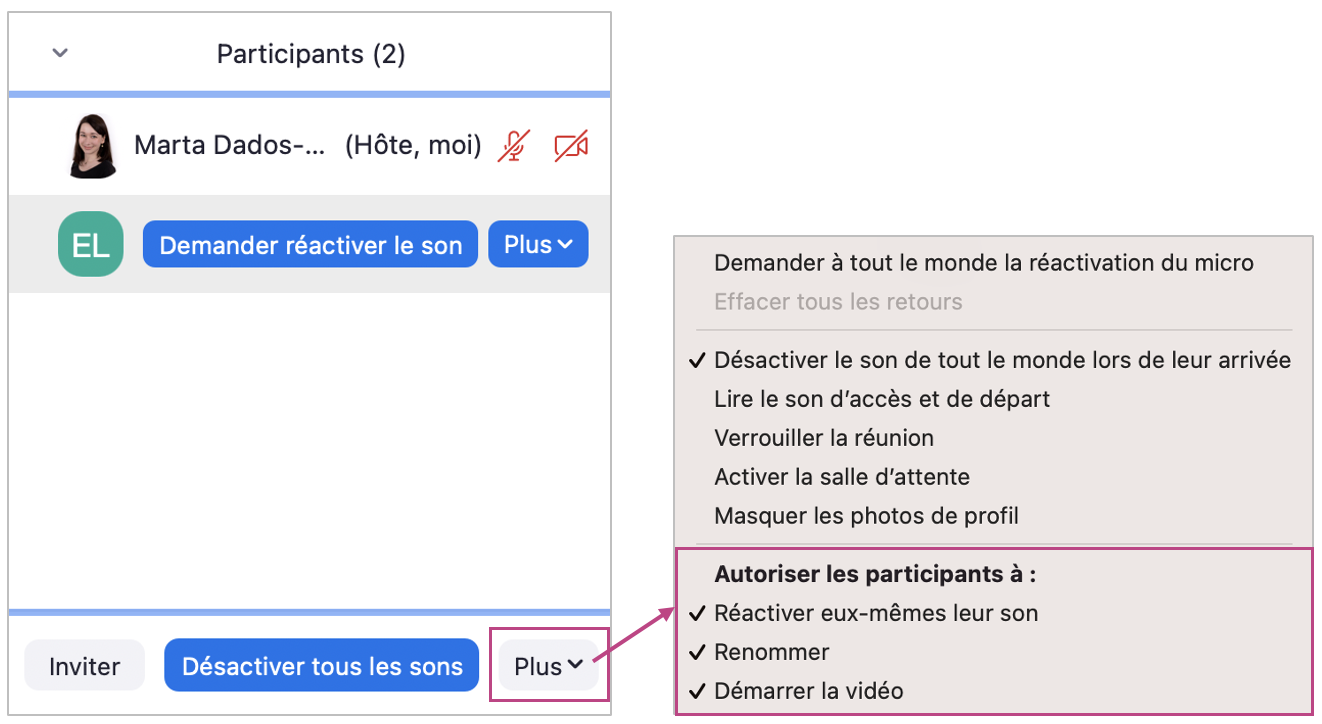Toggle Réactiver eux-mêmes leur son permission
The width and height of the screenshot is (1322, 724).
coord(875,613)
